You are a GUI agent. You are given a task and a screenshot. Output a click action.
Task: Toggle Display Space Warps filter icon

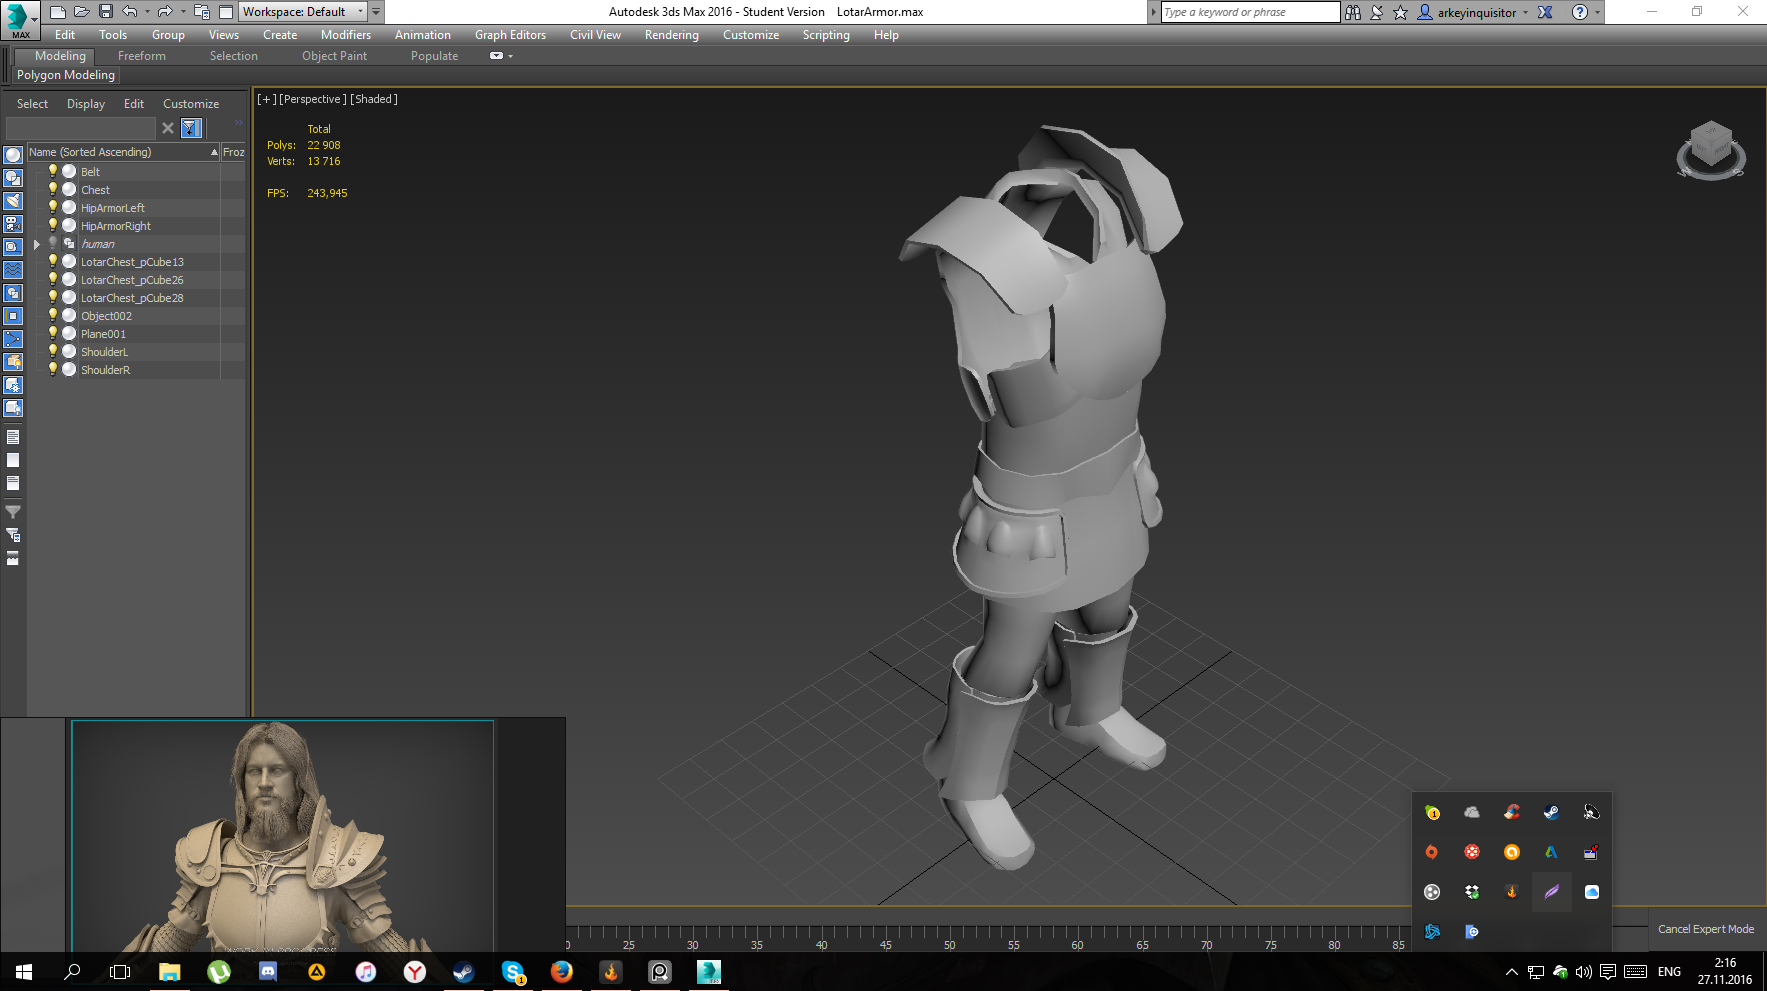[x=13, y=270]
